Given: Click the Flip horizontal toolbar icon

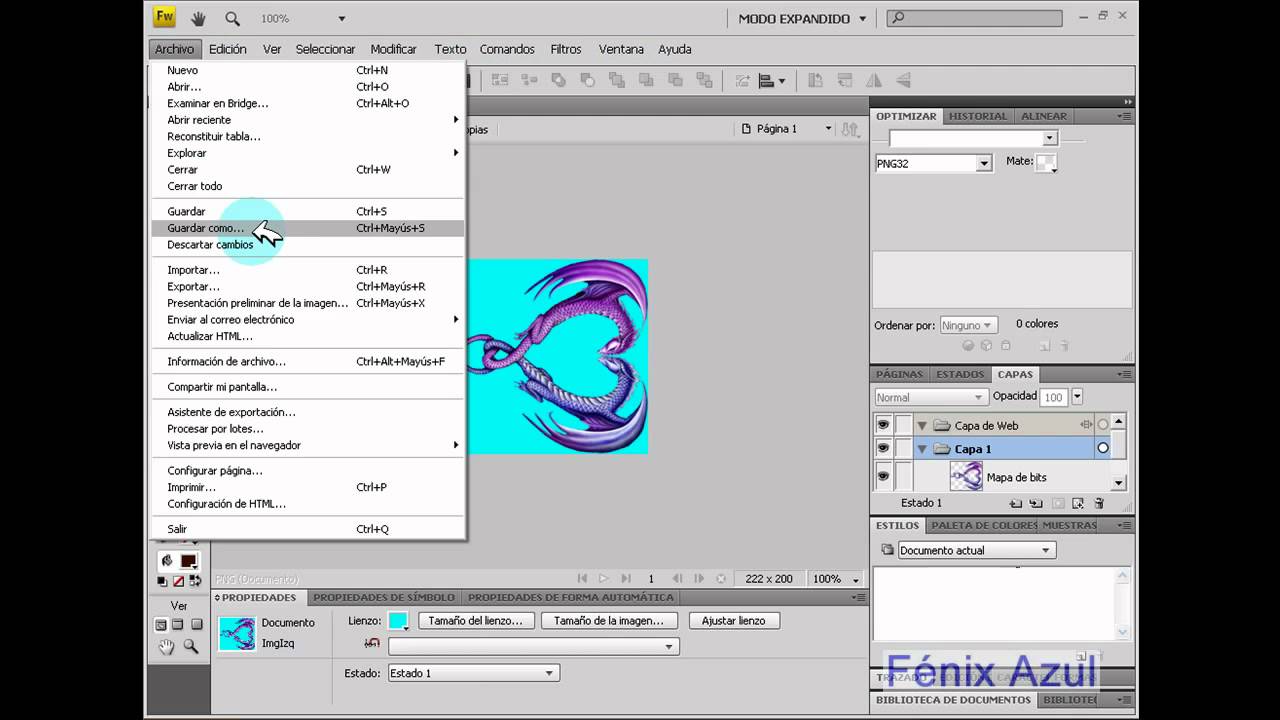Looking at the screenshot, I should click(x=874, y=80).
